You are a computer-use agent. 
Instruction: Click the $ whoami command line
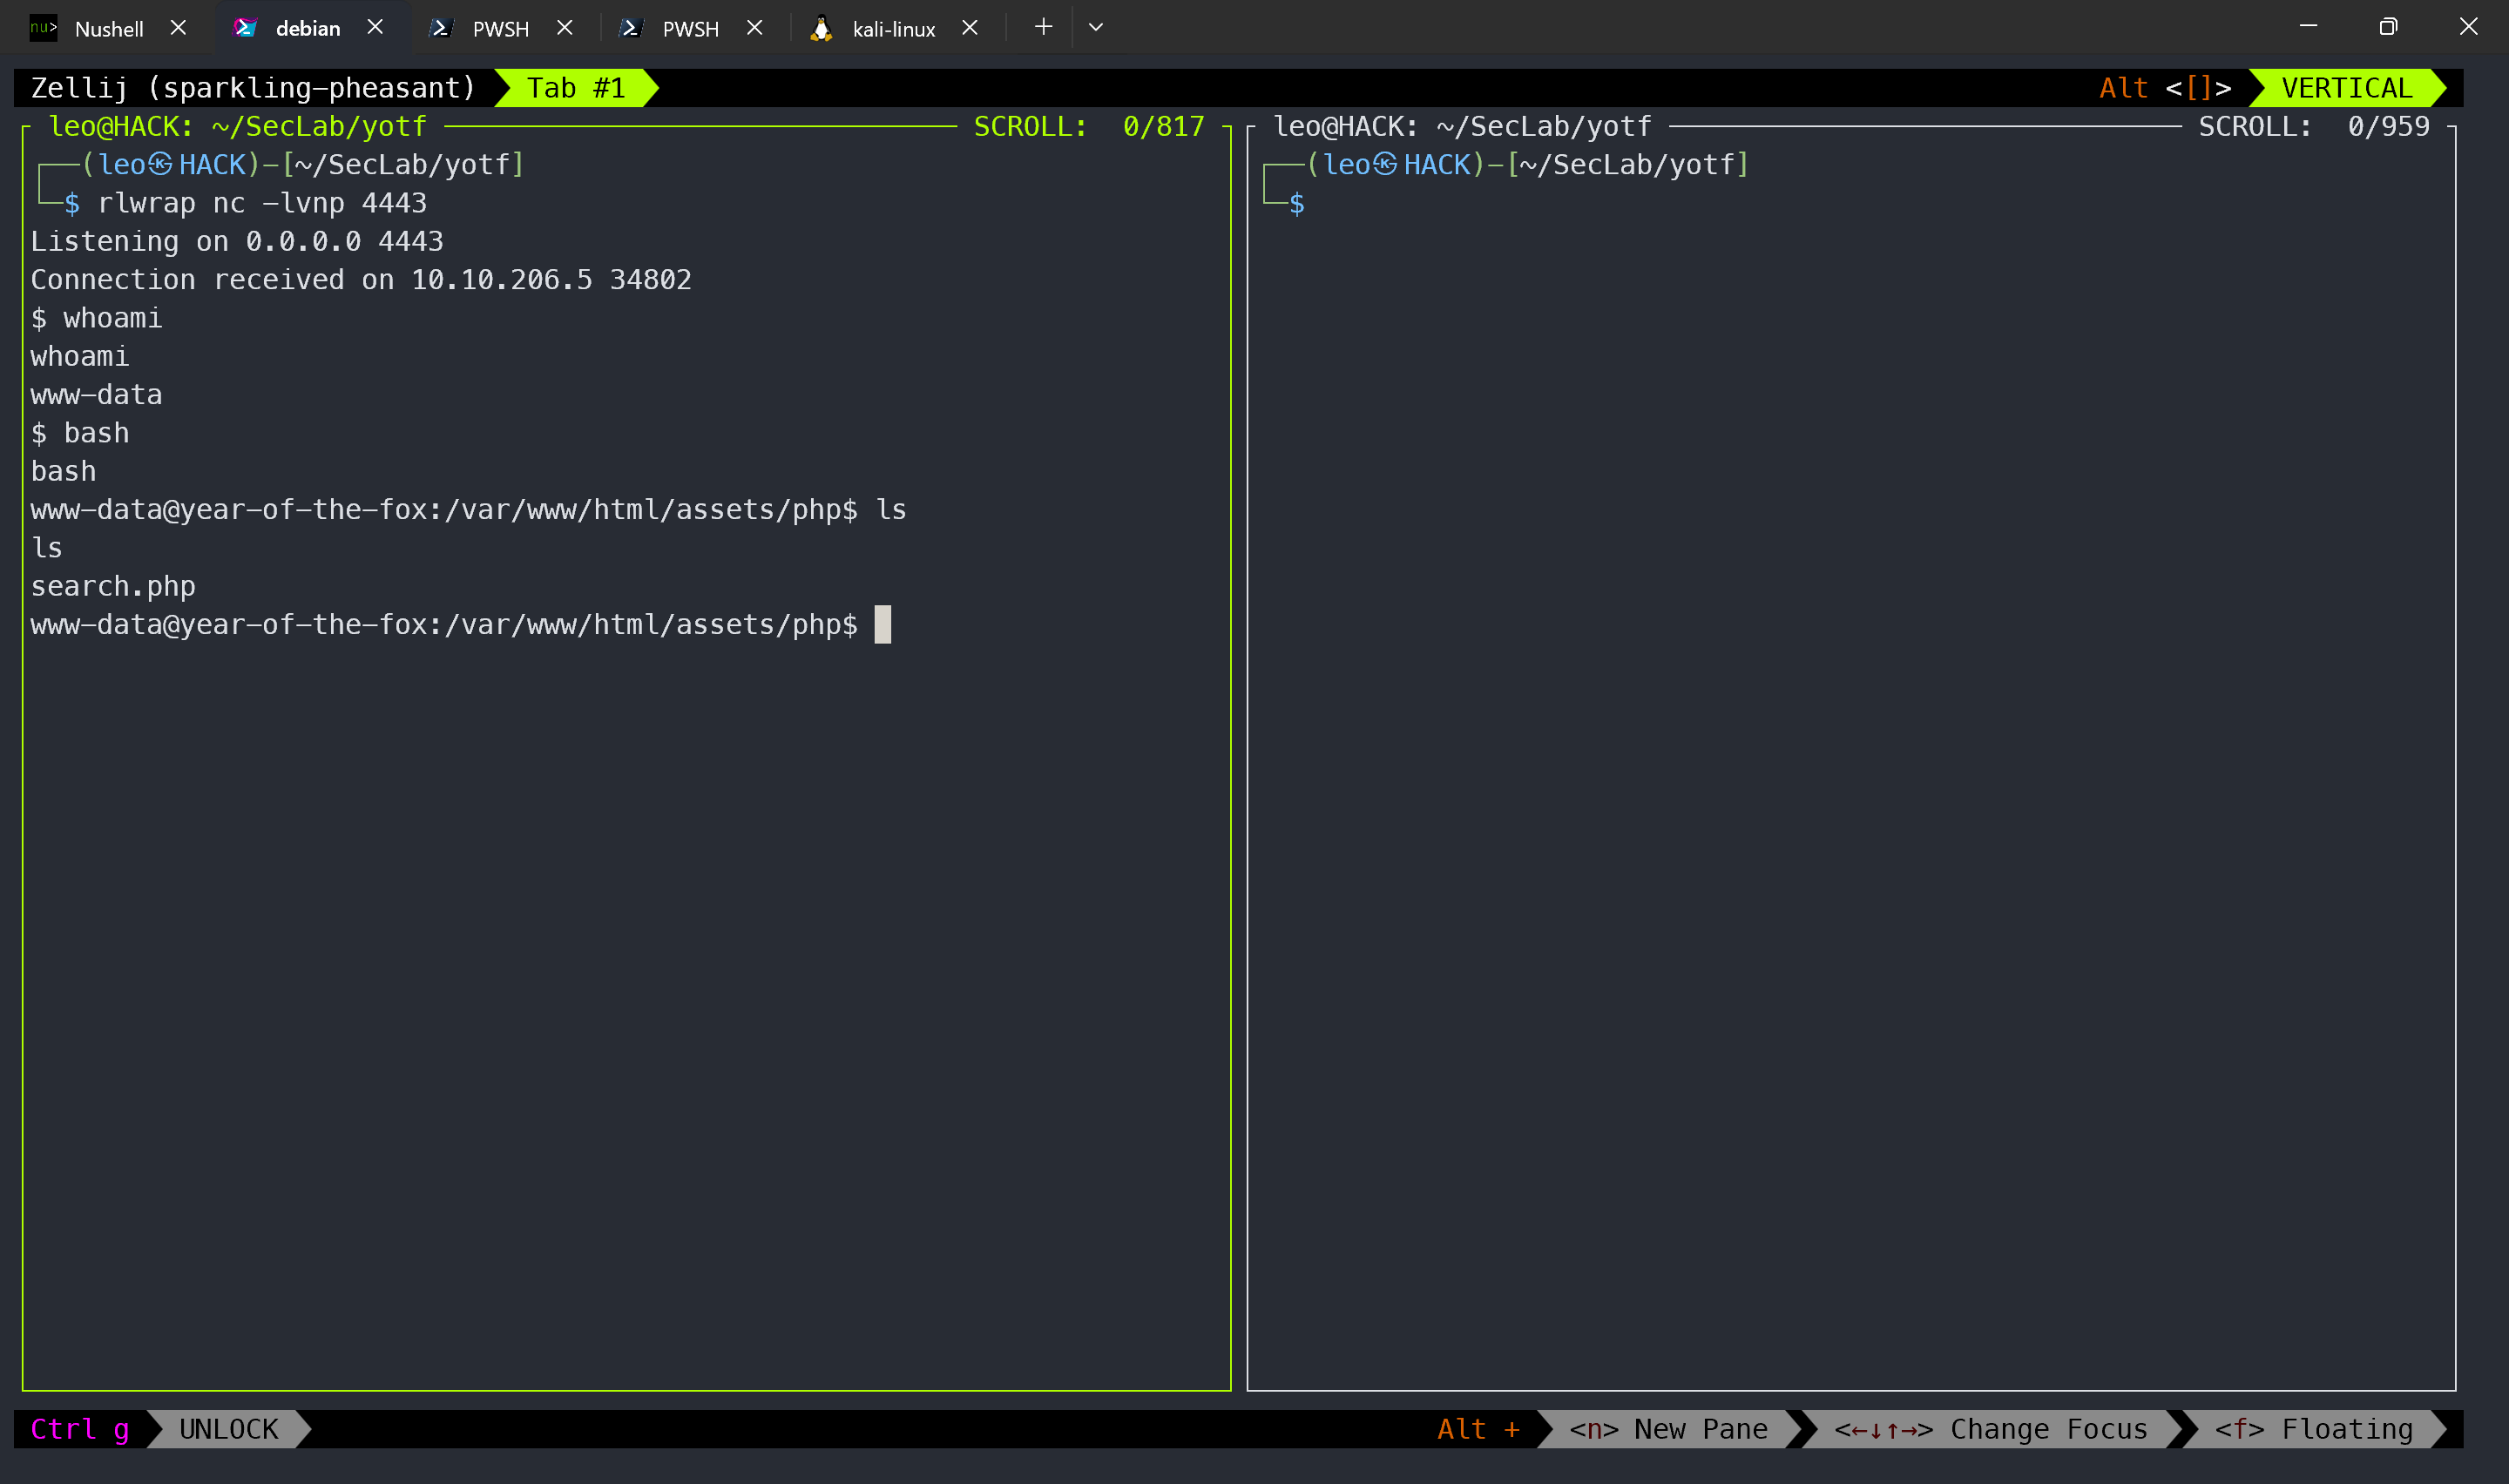point(96,318)
